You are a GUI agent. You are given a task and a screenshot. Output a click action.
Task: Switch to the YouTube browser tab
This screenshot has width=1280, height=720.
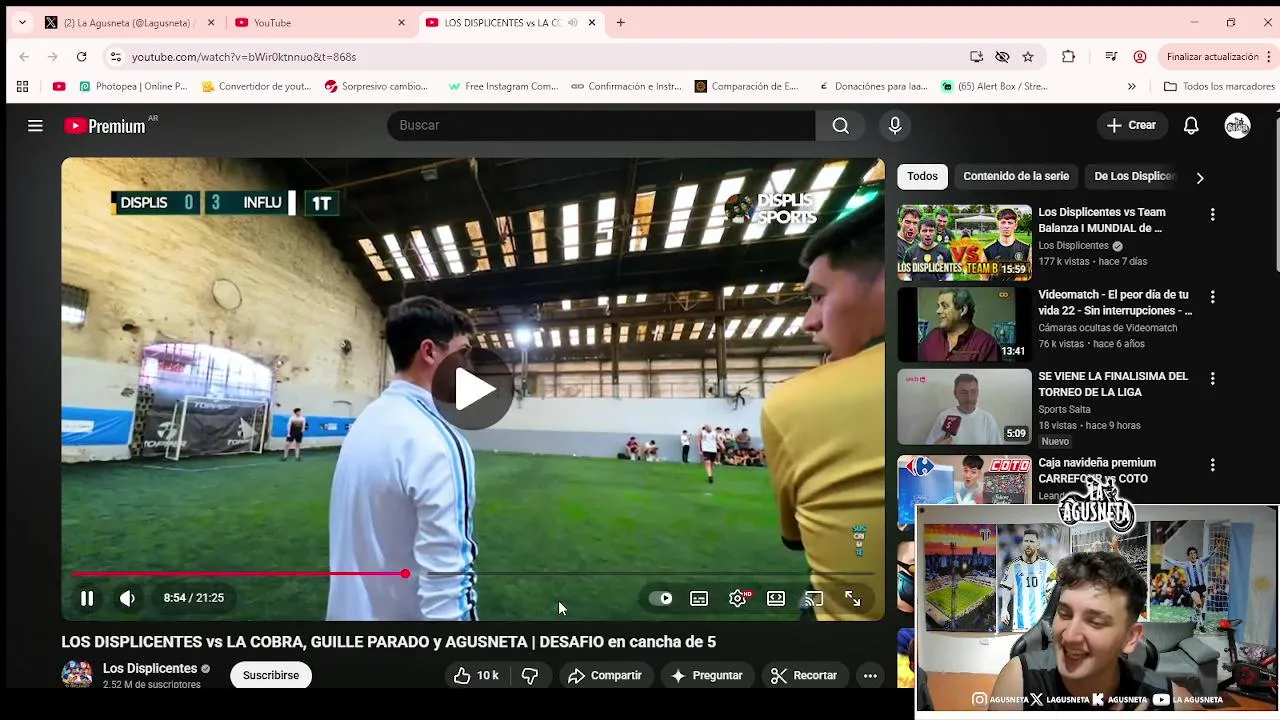[320, 22]
